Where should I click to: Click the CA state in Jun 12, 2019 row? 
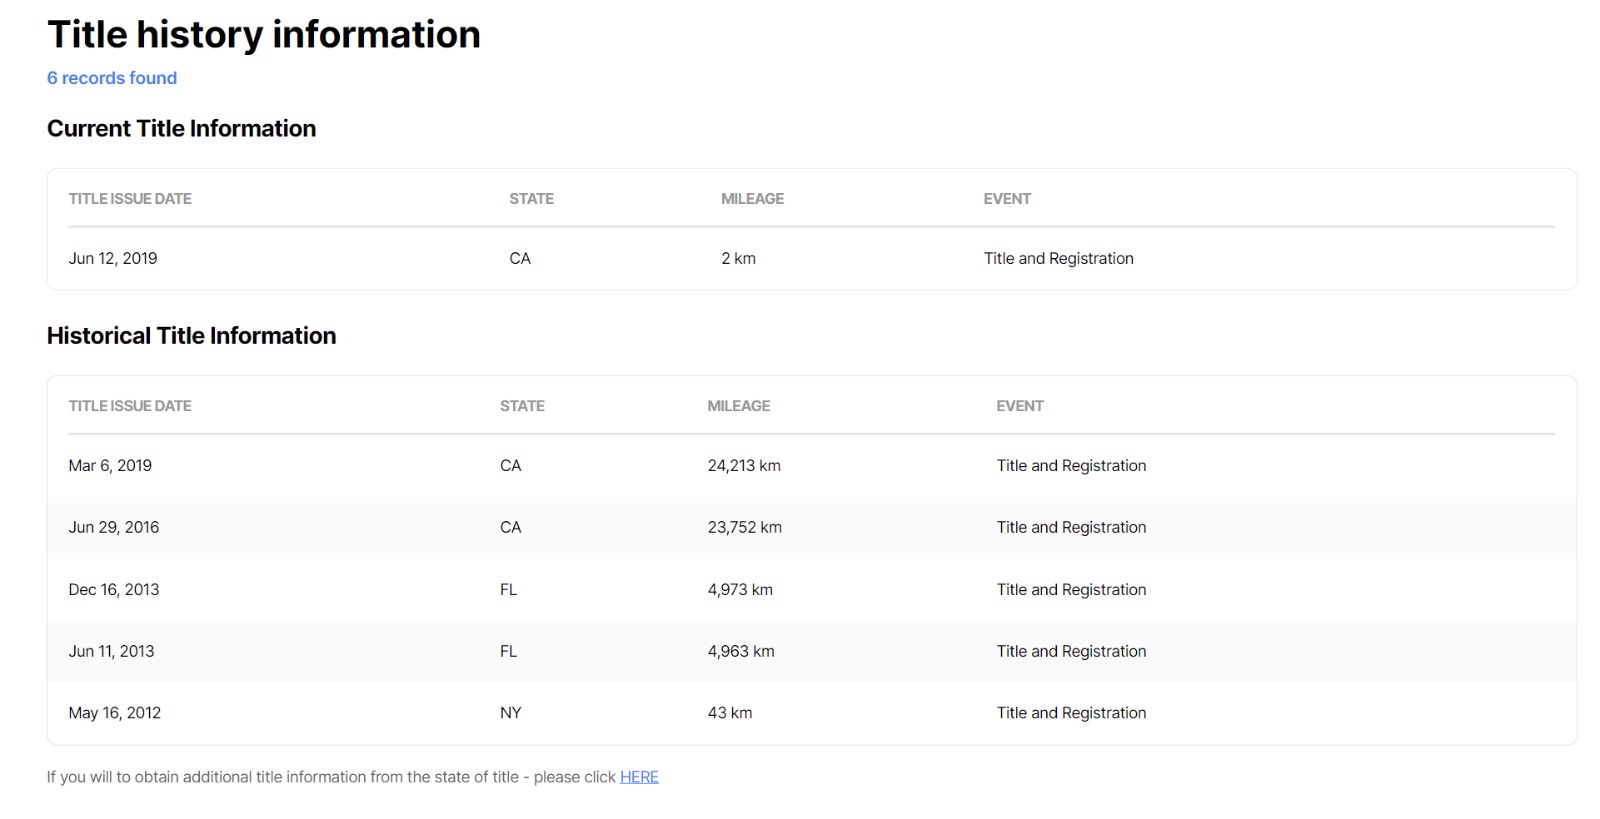[x=520, y=258]
